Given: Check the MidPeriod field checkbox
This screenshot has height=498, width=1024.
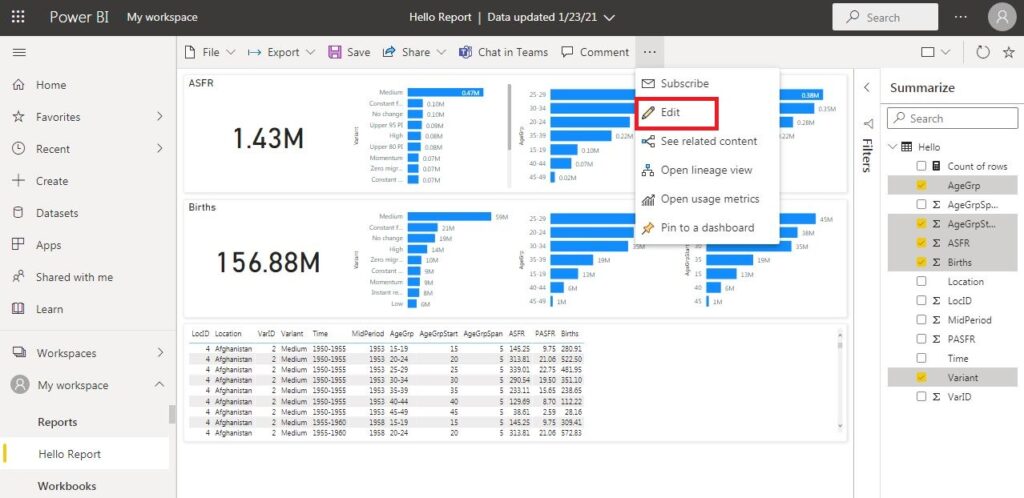Looking at the screenshot, I should (921, 320).
